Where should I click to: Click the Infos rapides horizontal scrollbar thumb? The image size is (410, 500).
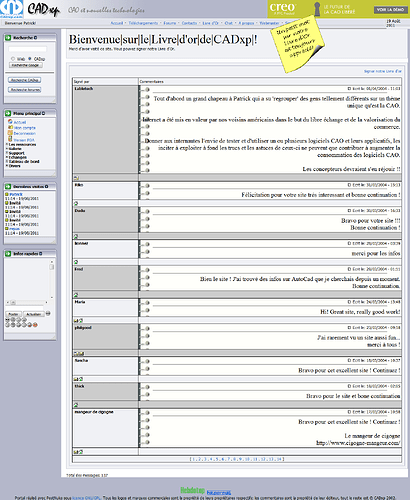click(13, 302)
